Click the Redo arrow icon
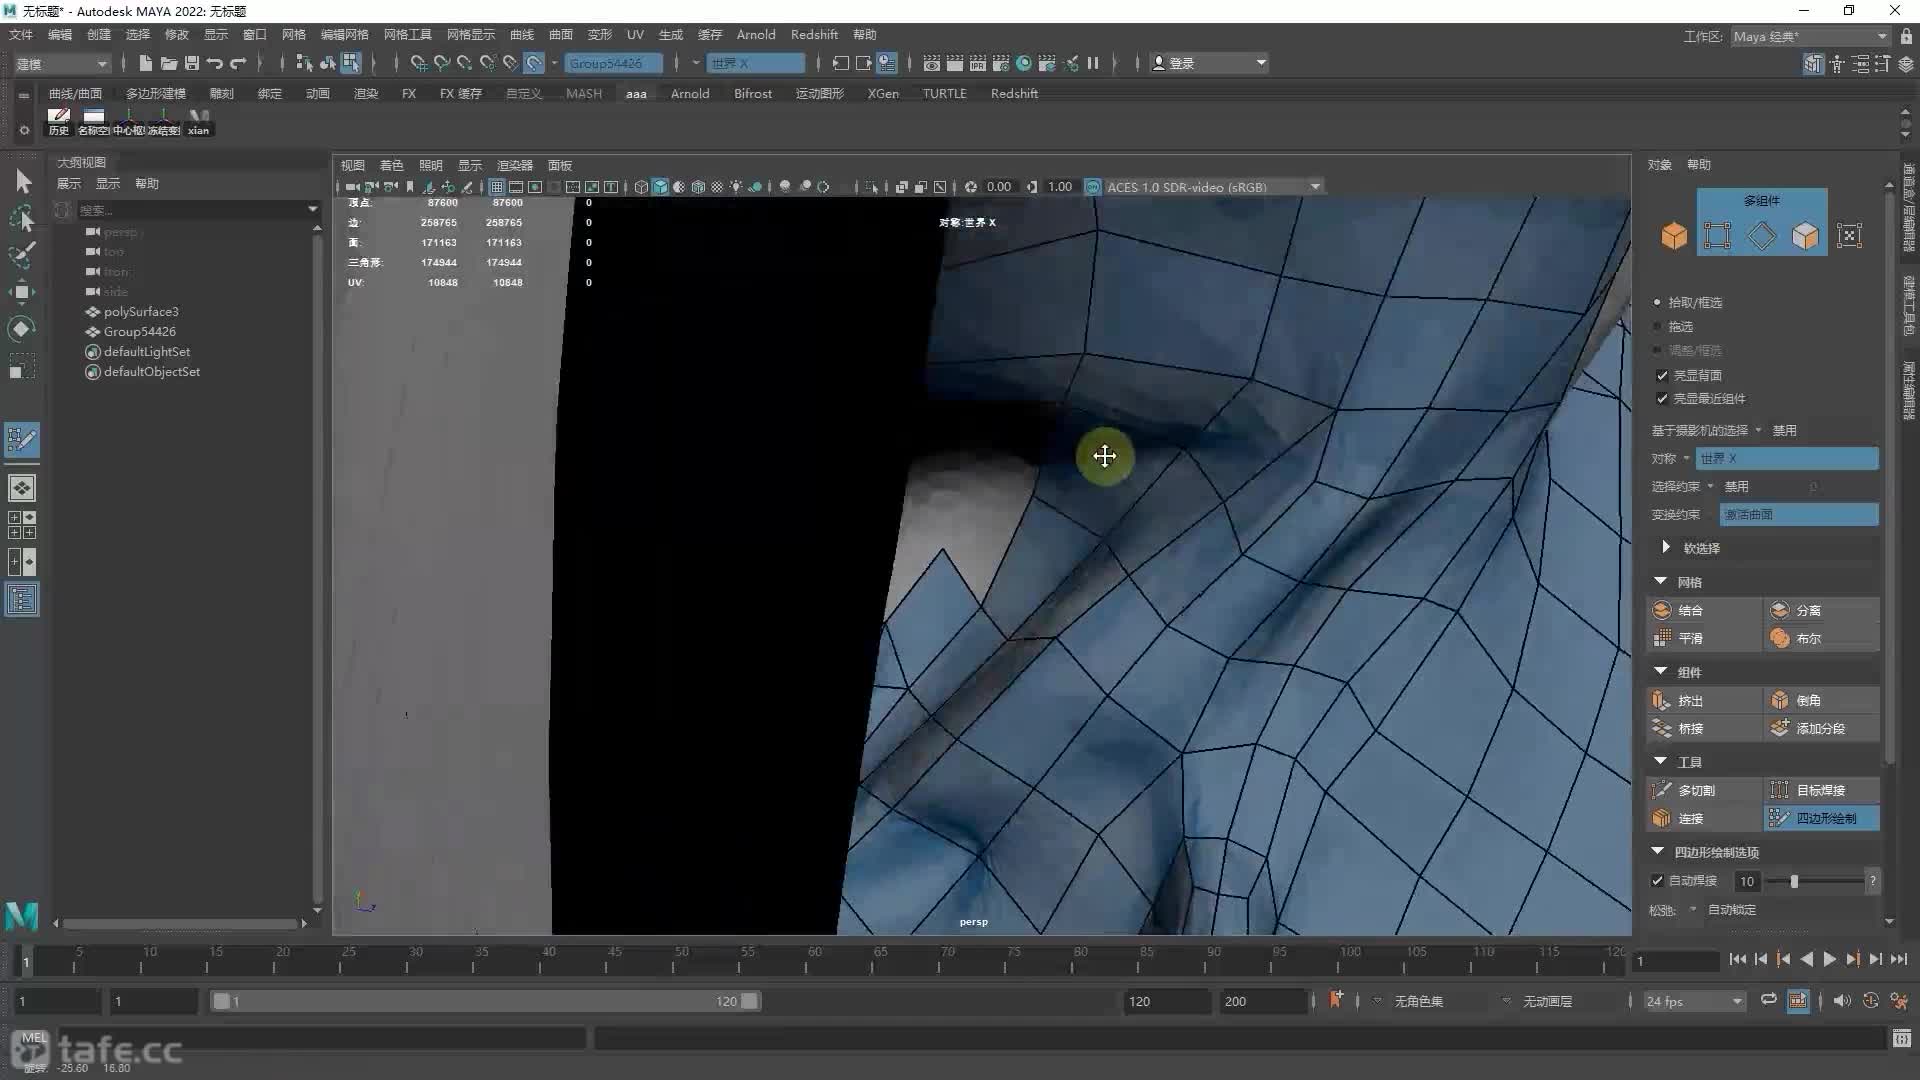1920x1080 pixels. [x=238, y=63]
